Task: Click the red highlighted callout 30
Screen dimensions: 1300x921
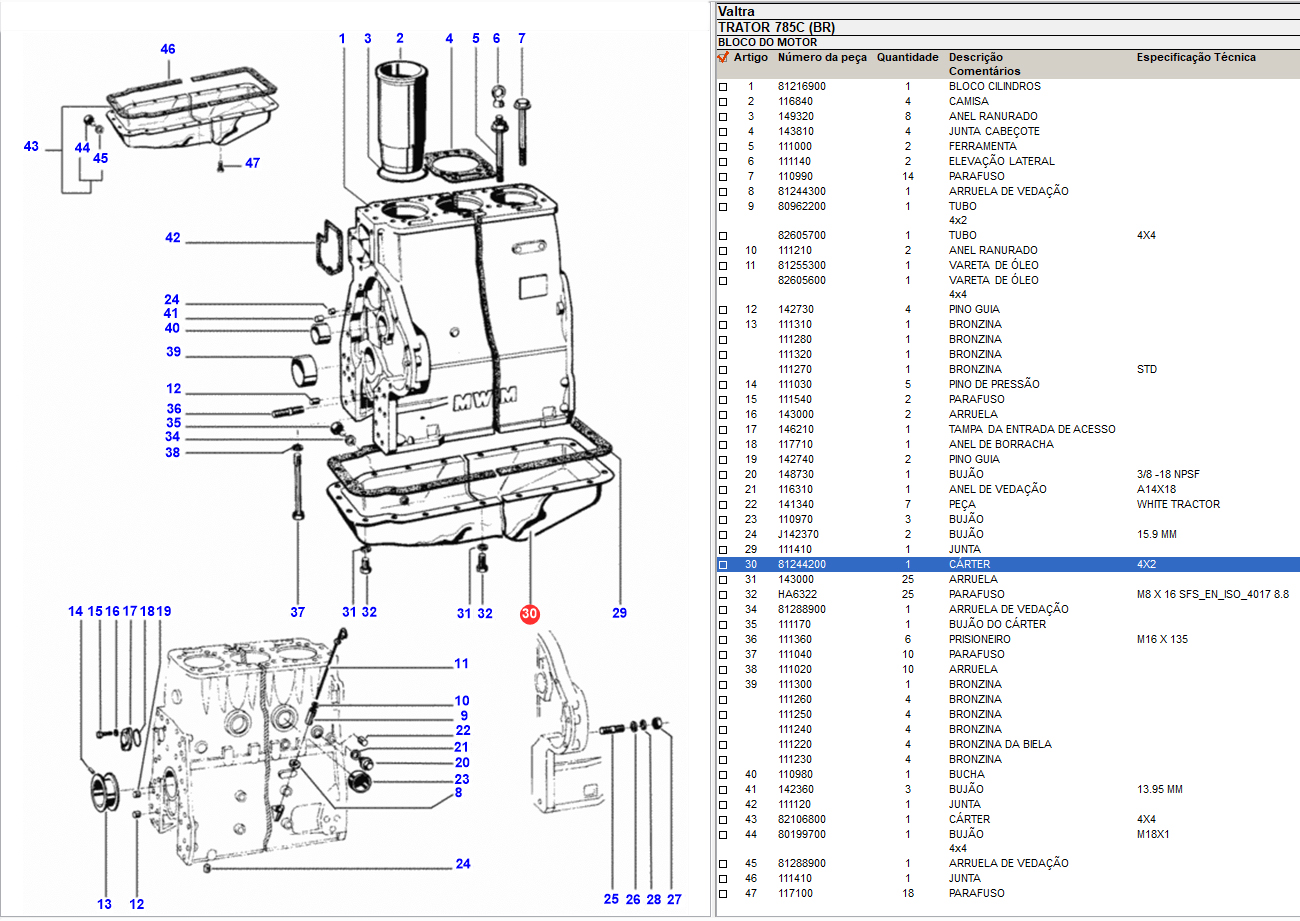Action: pyautogui.click(x=530, y=614)
